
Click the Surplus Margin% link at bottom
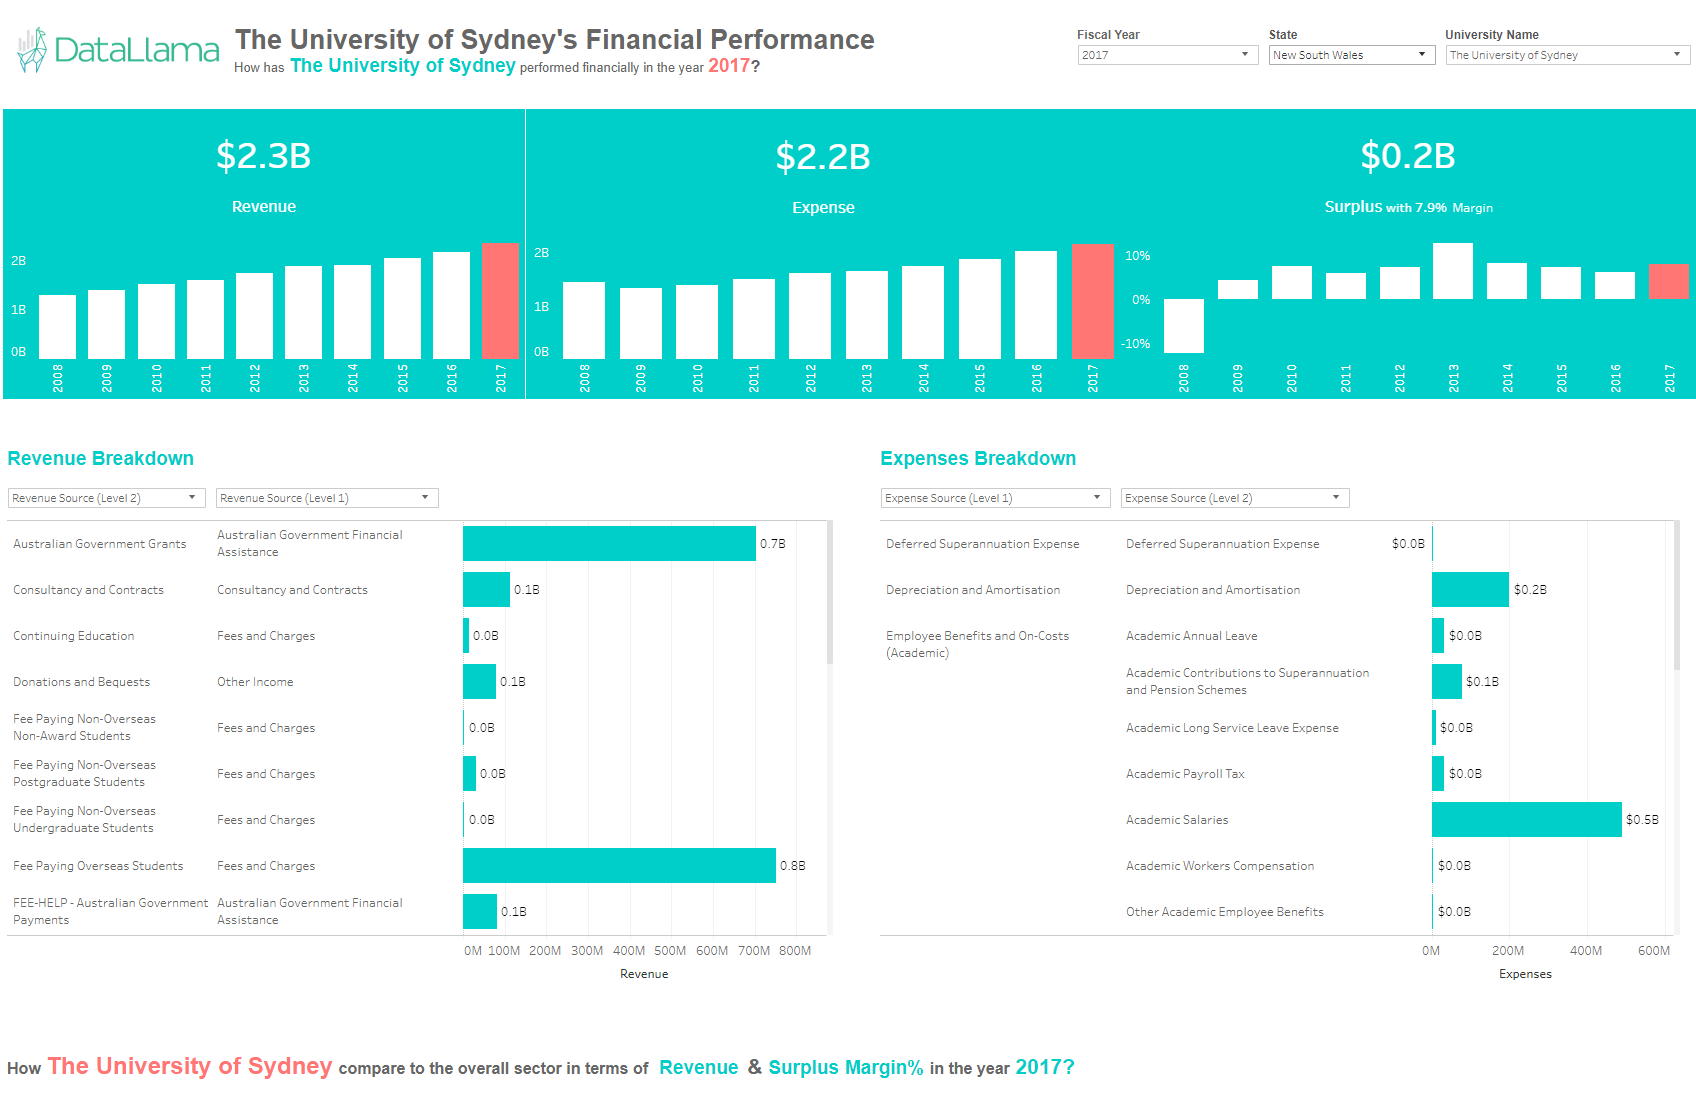click(846, 1068)
